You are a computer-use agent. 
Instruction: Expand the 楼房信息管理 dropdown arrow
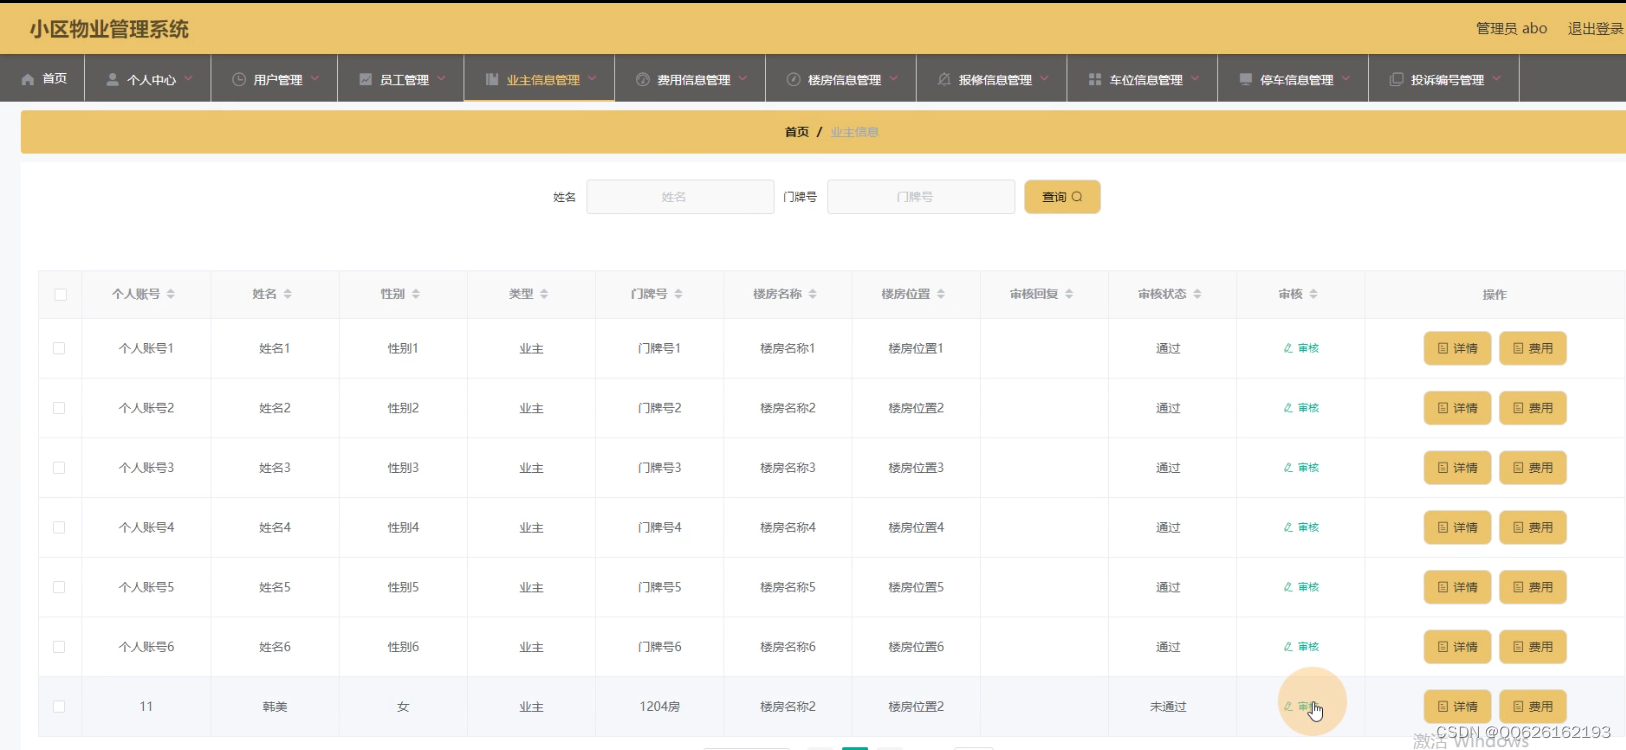(x=894, y=78)
